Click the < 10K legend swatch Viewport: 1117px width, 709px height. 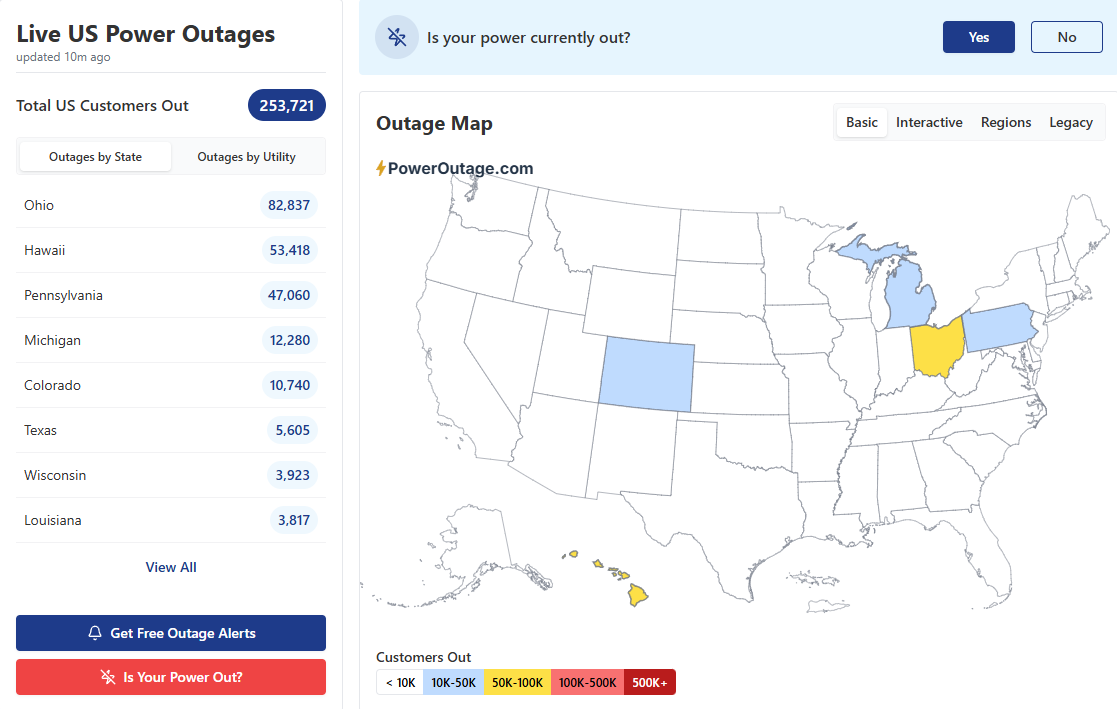[x=400, y=683]
